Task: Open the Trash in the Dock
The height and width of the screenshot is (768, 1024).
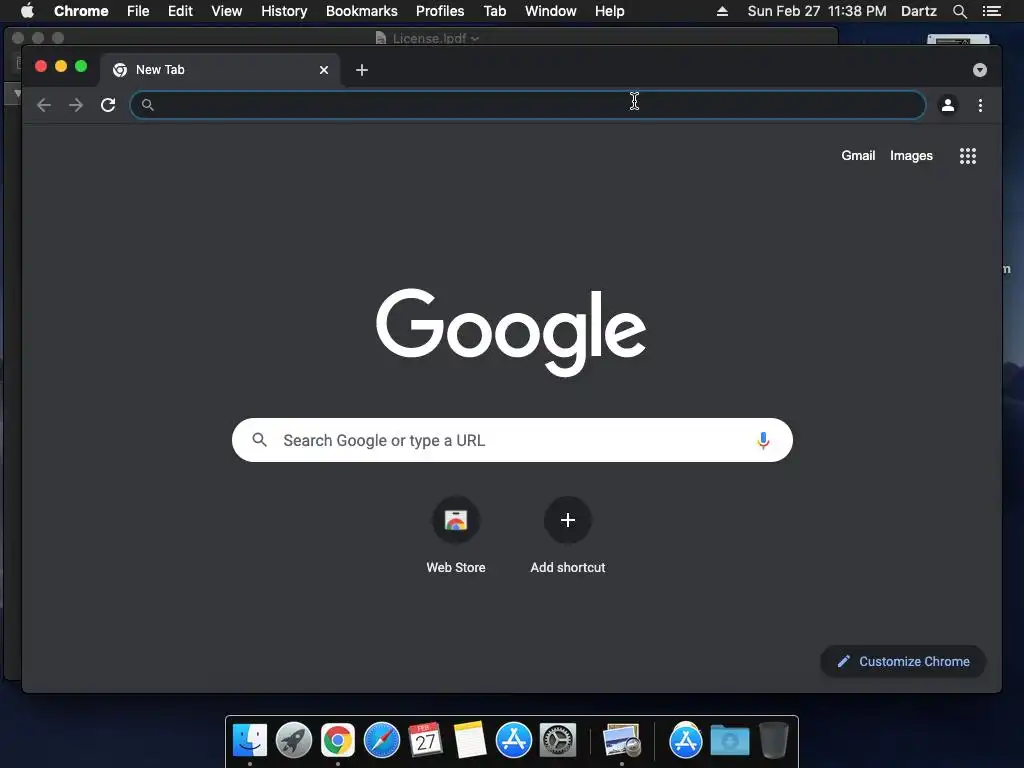Action: pos(774,741)
